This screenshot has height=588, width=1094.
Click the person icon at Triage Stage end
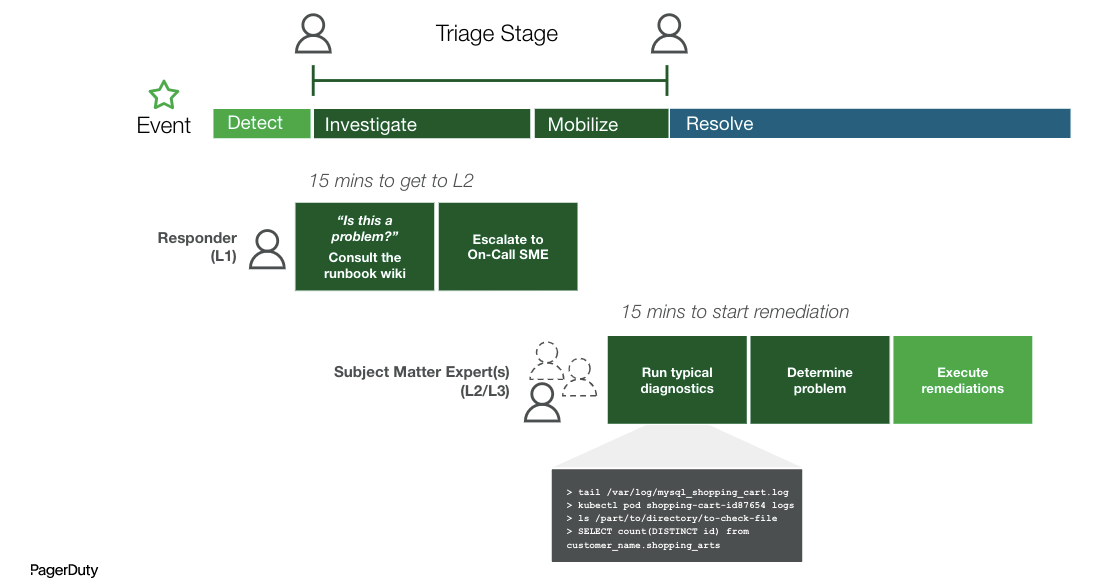point(668,33)
